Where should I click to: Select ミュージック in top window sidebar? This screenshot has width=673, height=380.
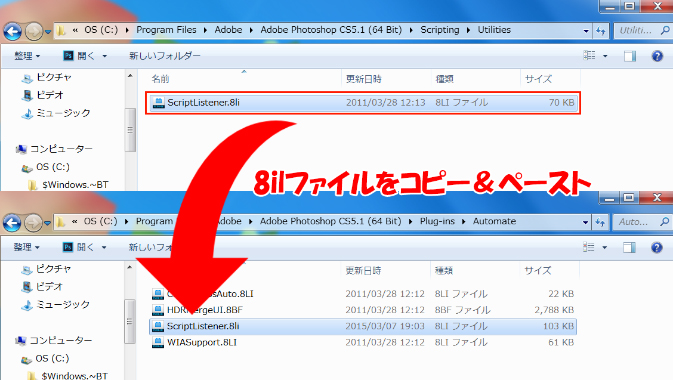pos(56,113)
